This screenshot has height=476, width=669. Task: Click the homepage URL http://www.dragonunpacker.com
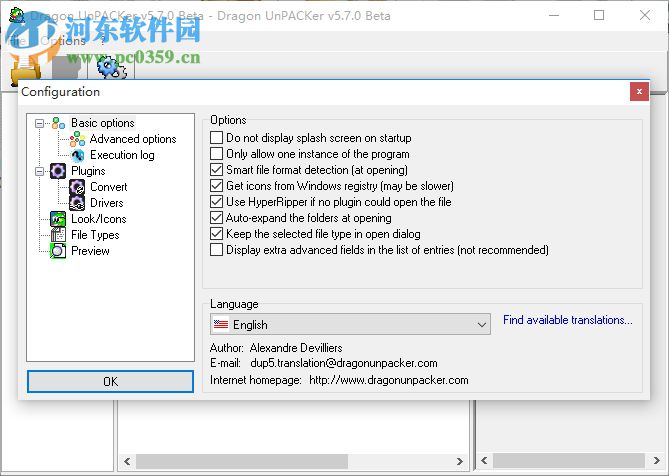pos(389,380)
